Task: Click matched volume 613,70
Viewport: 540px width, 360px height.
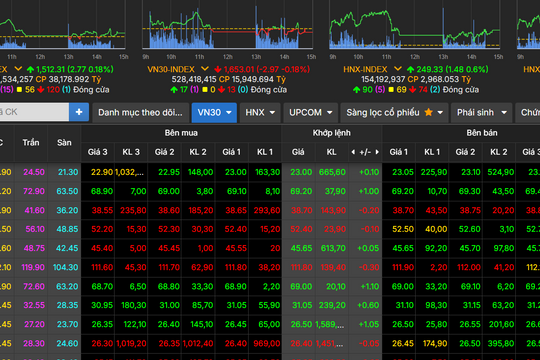Action: [x=332, y=248]
